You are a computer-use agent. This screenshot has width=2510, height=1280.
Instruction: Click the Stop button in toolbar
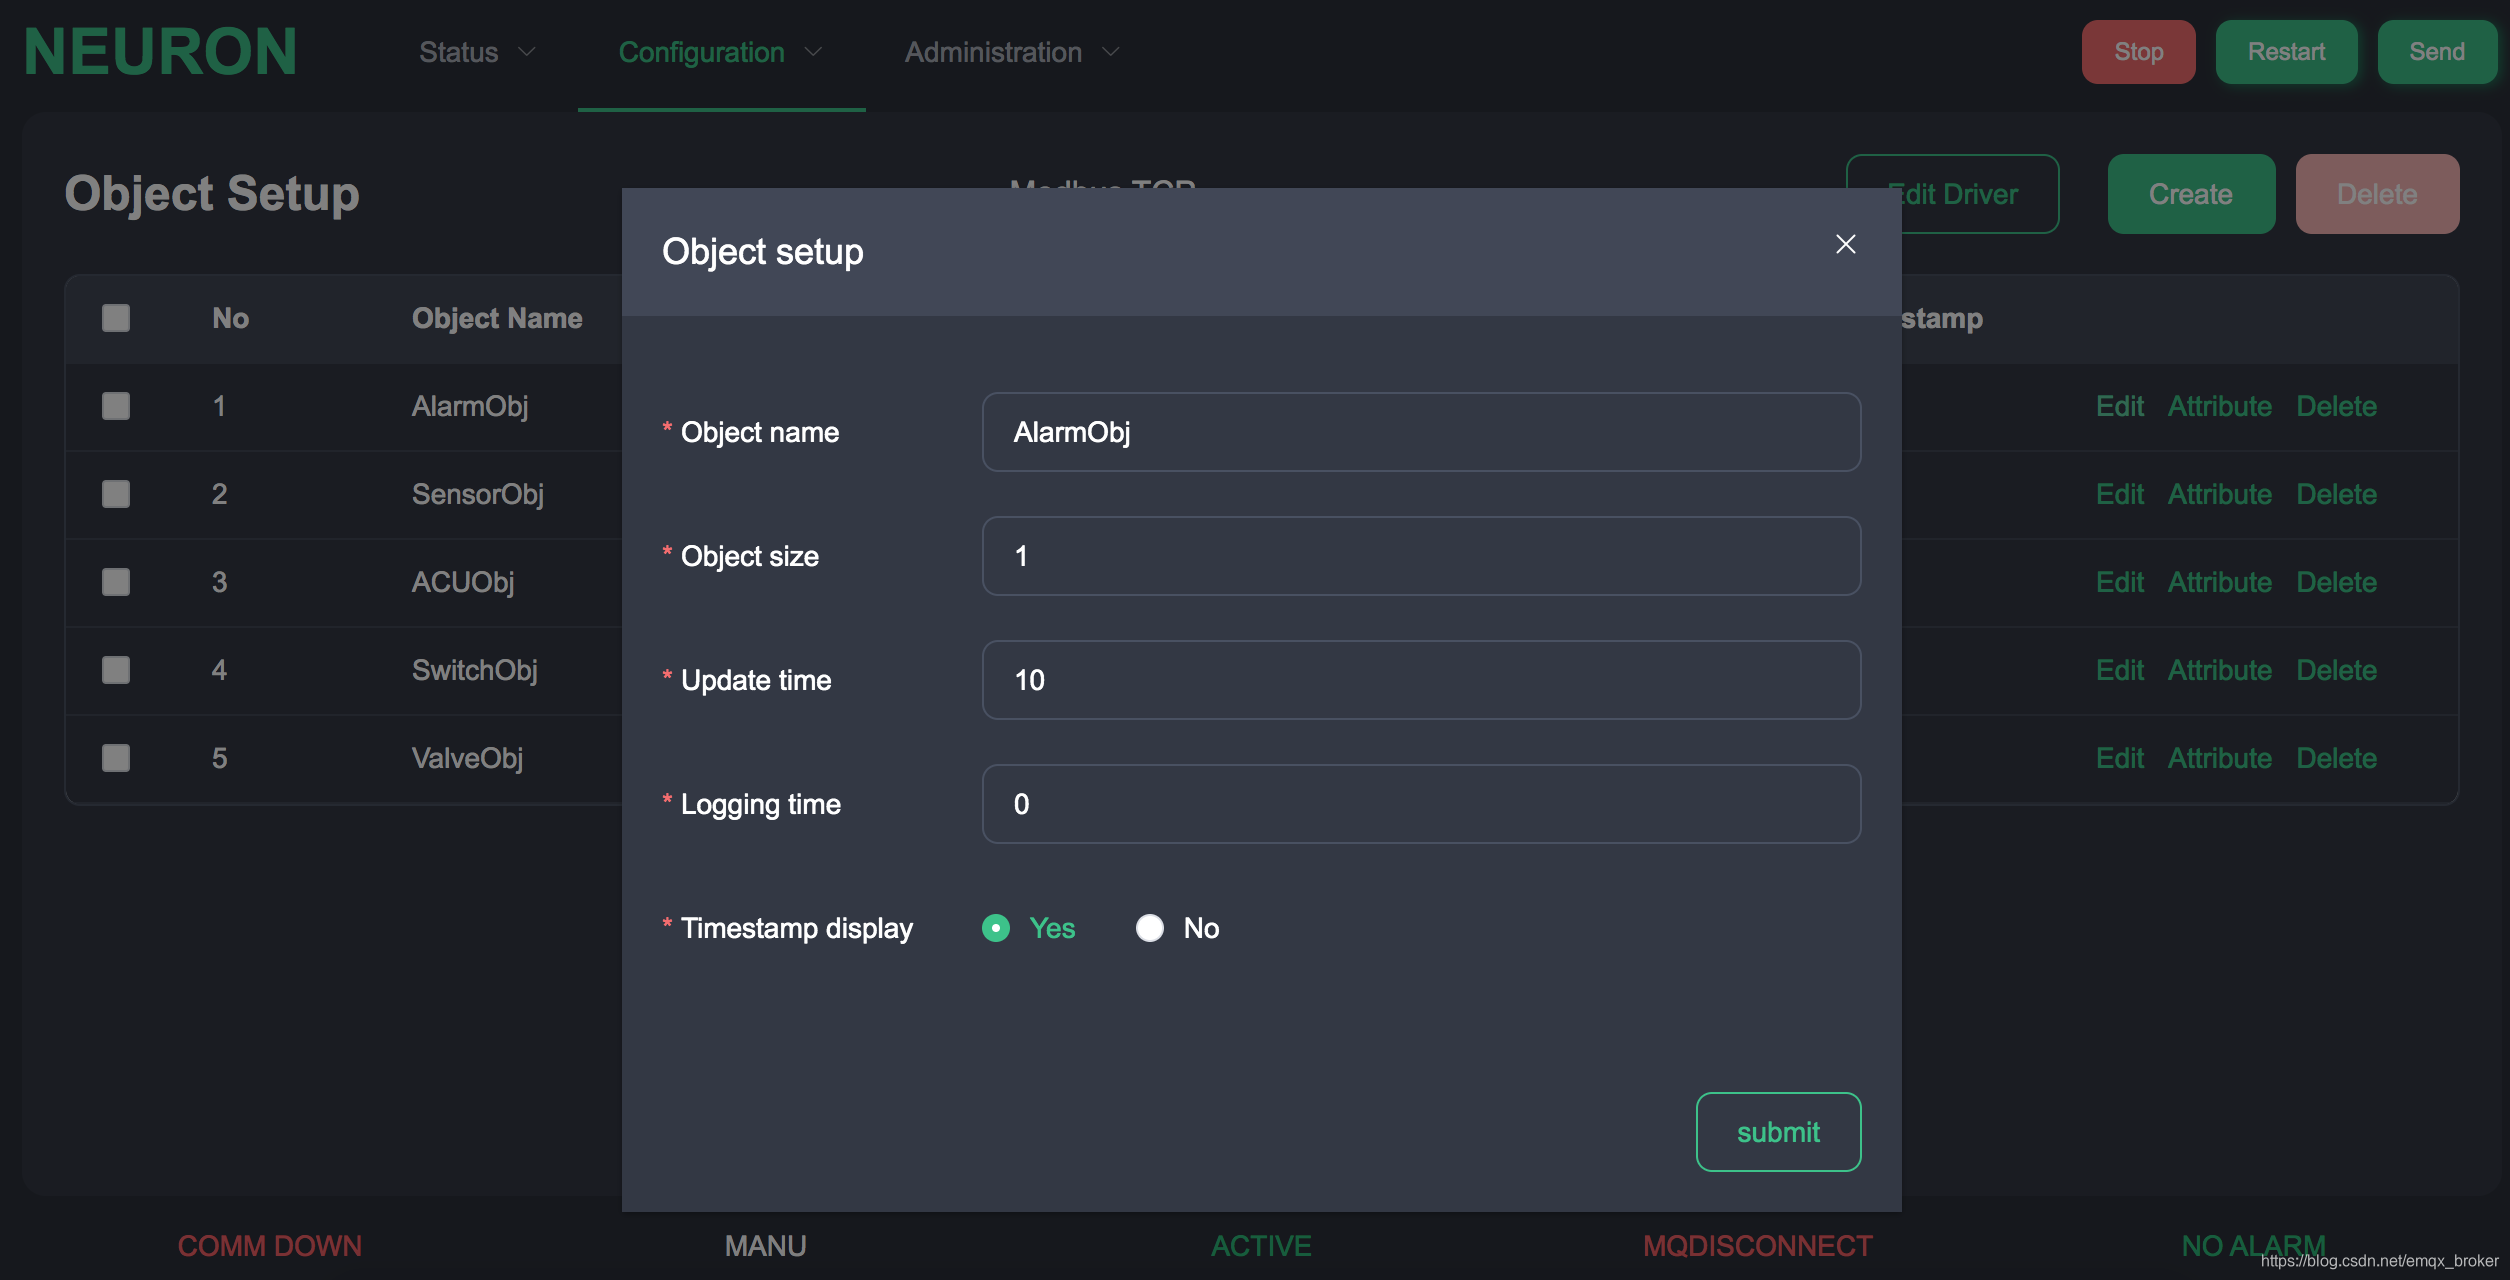point(2138,51)
